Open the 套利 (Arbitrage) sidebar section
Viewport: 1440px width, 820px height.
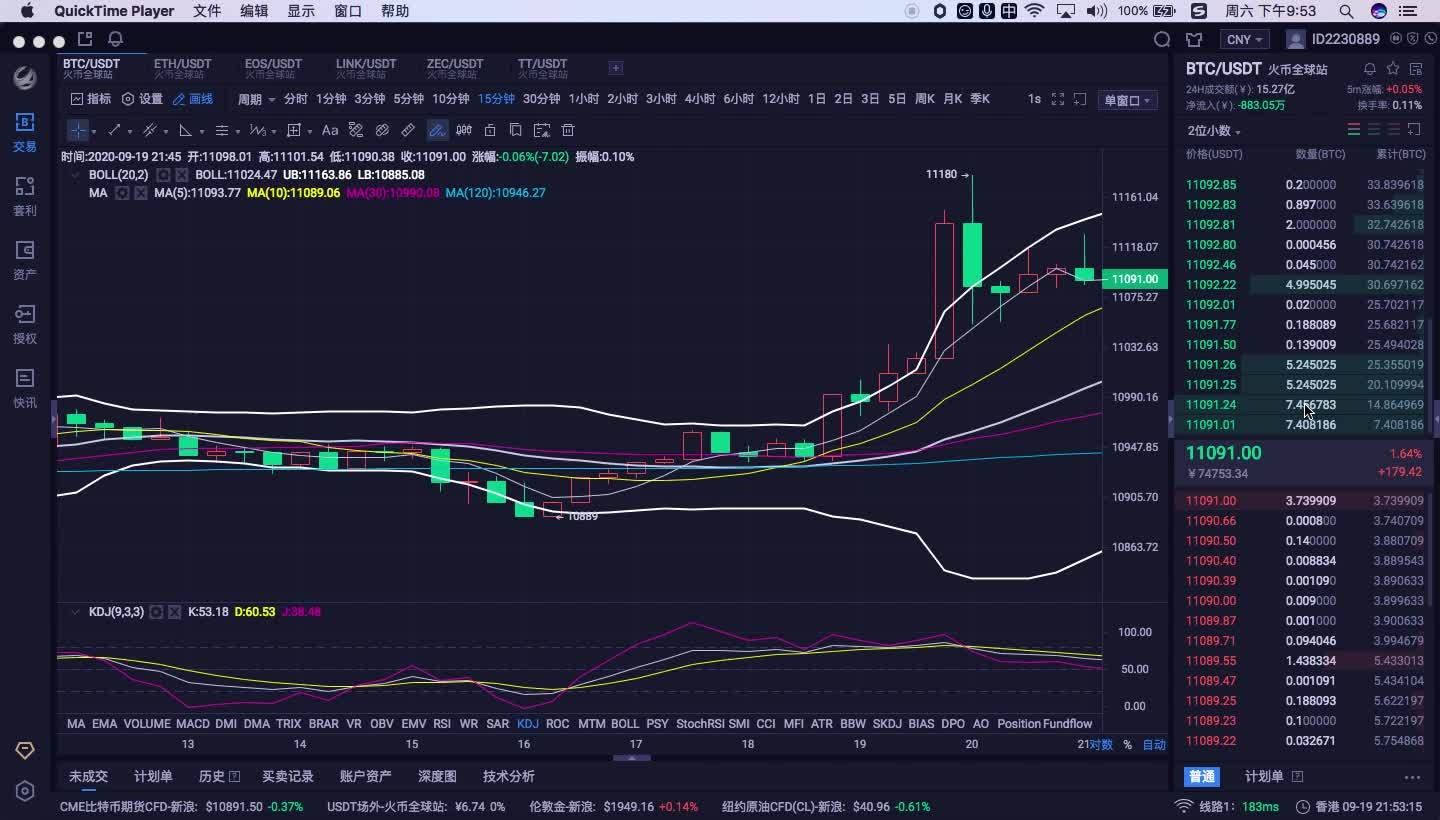pyautogui.click(x=25, y=196)
